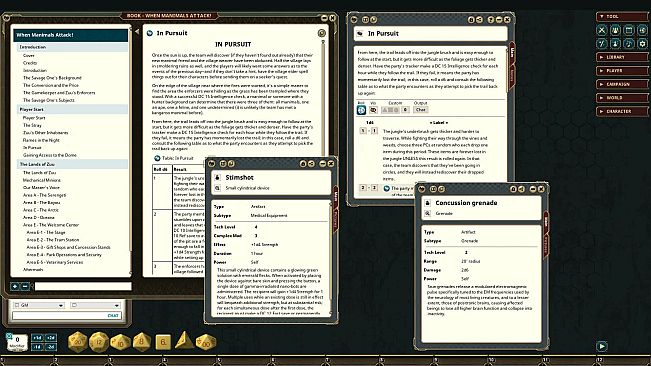This screenshot has height=366, width=651.
Task: Toggle the -1d modifier button
Action: (37, 346)
